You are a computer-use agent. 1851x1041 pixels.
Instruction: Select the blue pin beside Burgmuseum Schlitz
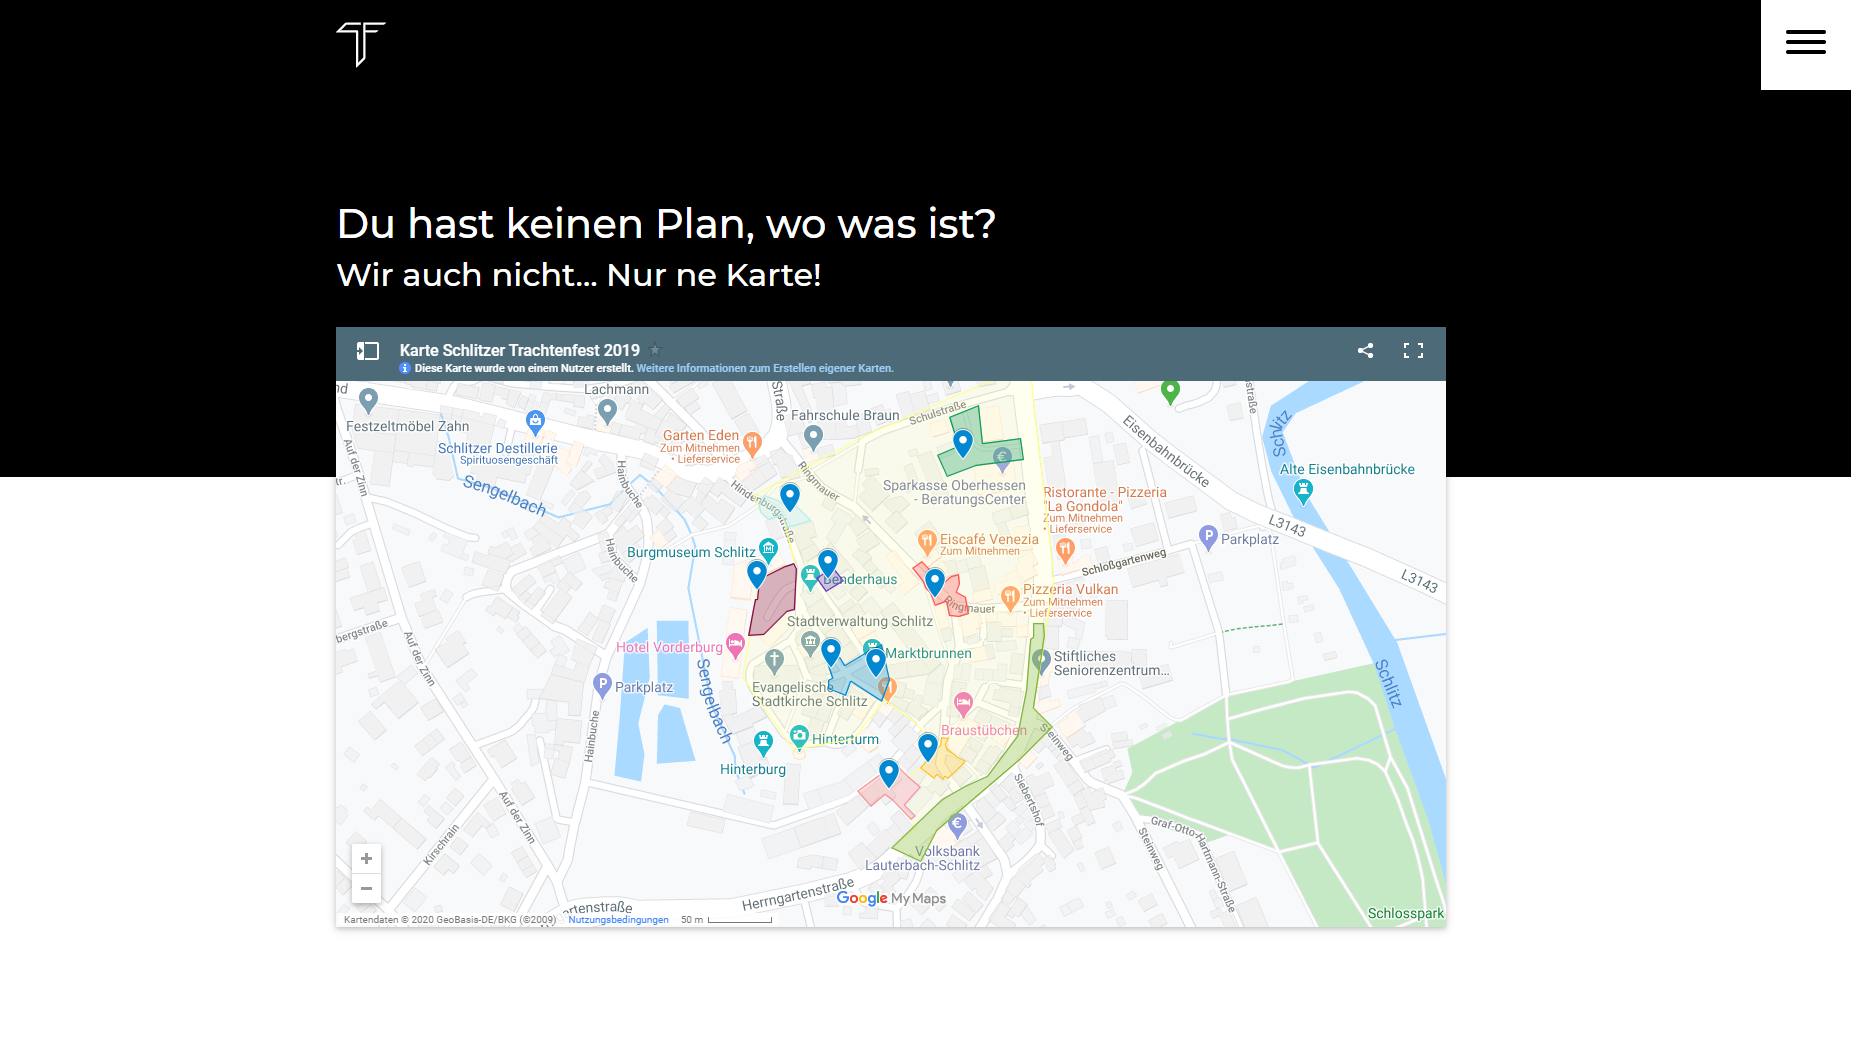pyautogui.click(x=757, y=574)
